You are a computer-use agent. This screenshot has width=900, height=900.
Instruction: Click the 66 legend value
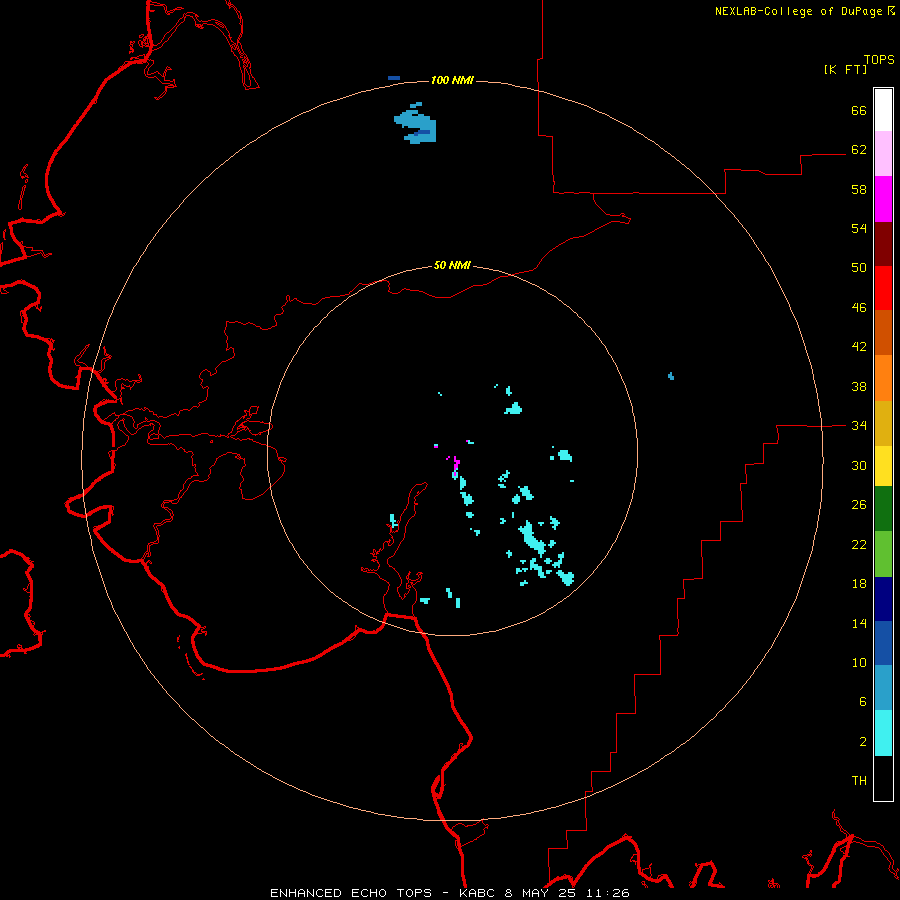[859, 110]
